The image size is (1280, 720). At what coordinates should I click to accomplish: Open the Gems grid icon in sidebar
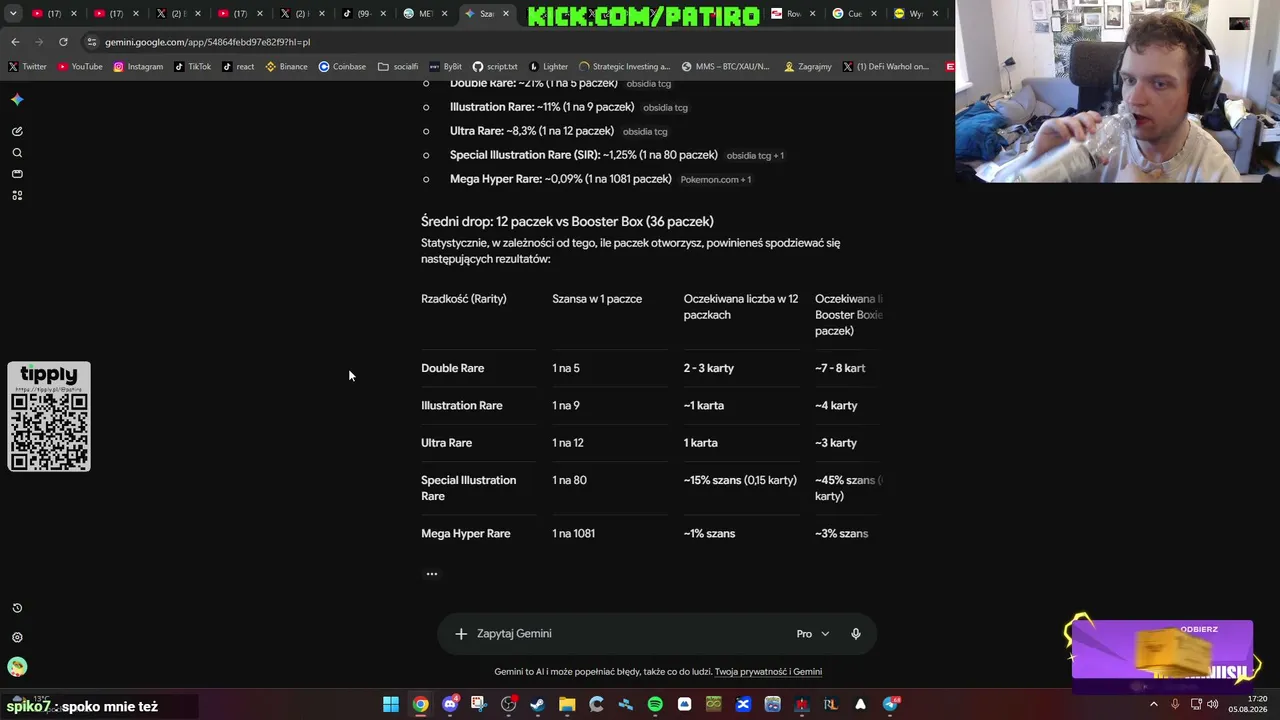tap(17, 195)
